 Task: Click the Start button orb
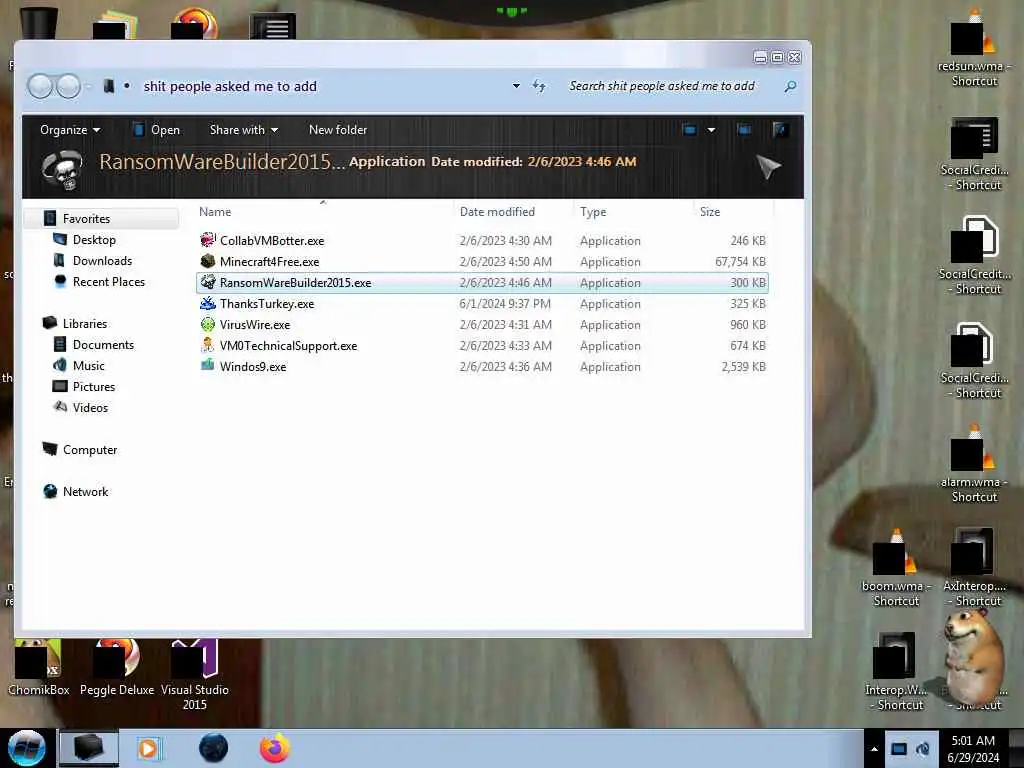tap(27, 748)
